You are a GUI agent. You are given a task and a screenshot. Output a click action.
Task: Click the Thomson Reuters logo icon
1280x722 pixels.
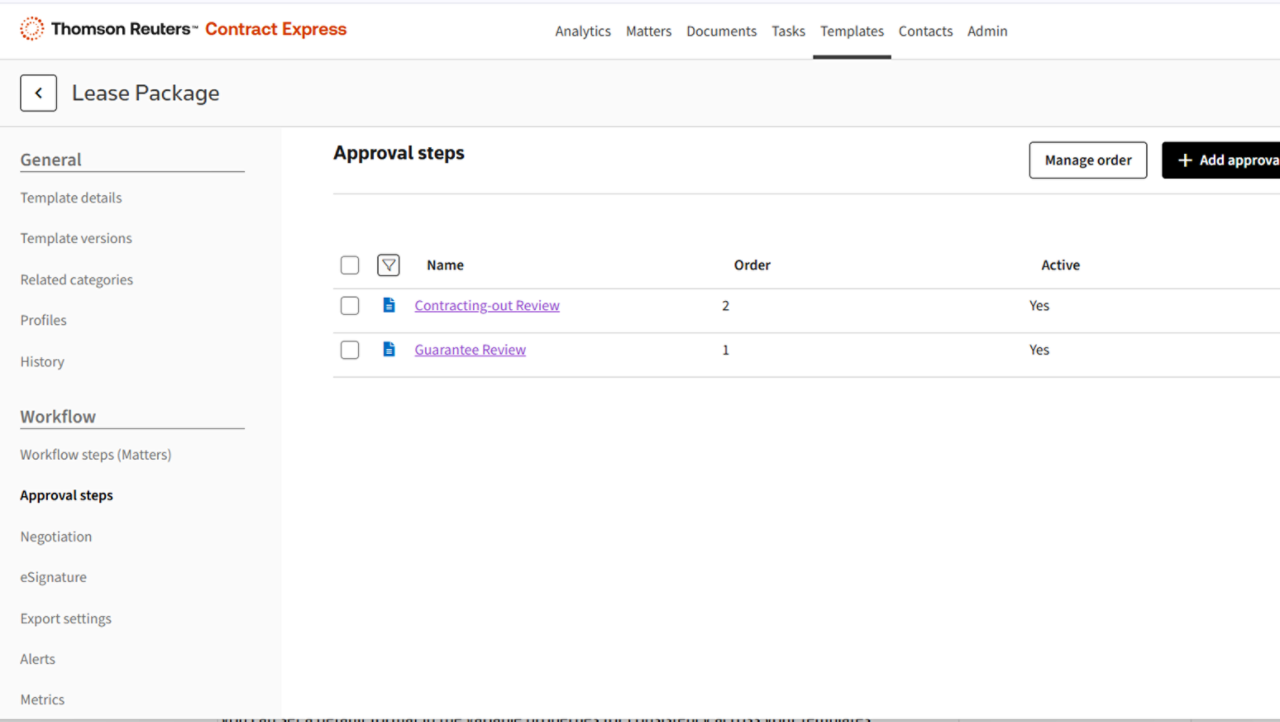pos(32,29)
